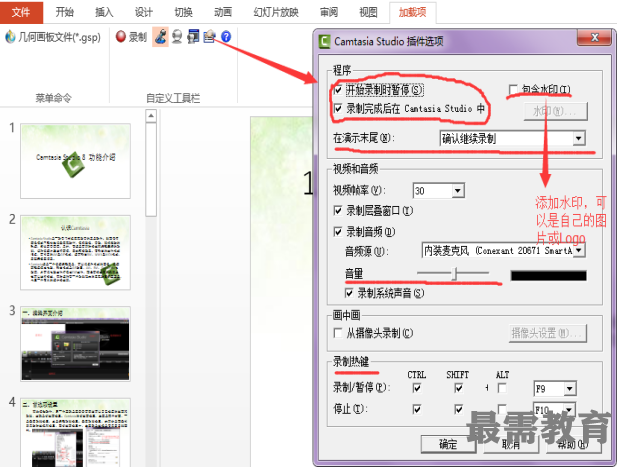Open the camera preview toolbar icon
The image size is (618, 467).
pos(193,37)
